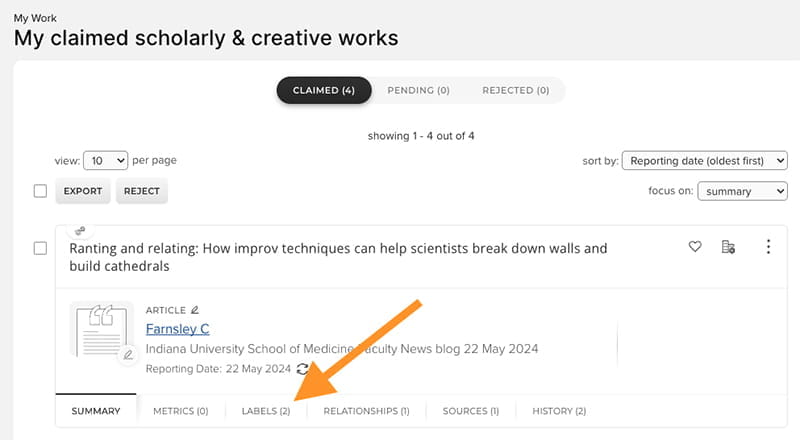
Task: Select the Ranting and relating article checkbox
Action: pos(40,248)
